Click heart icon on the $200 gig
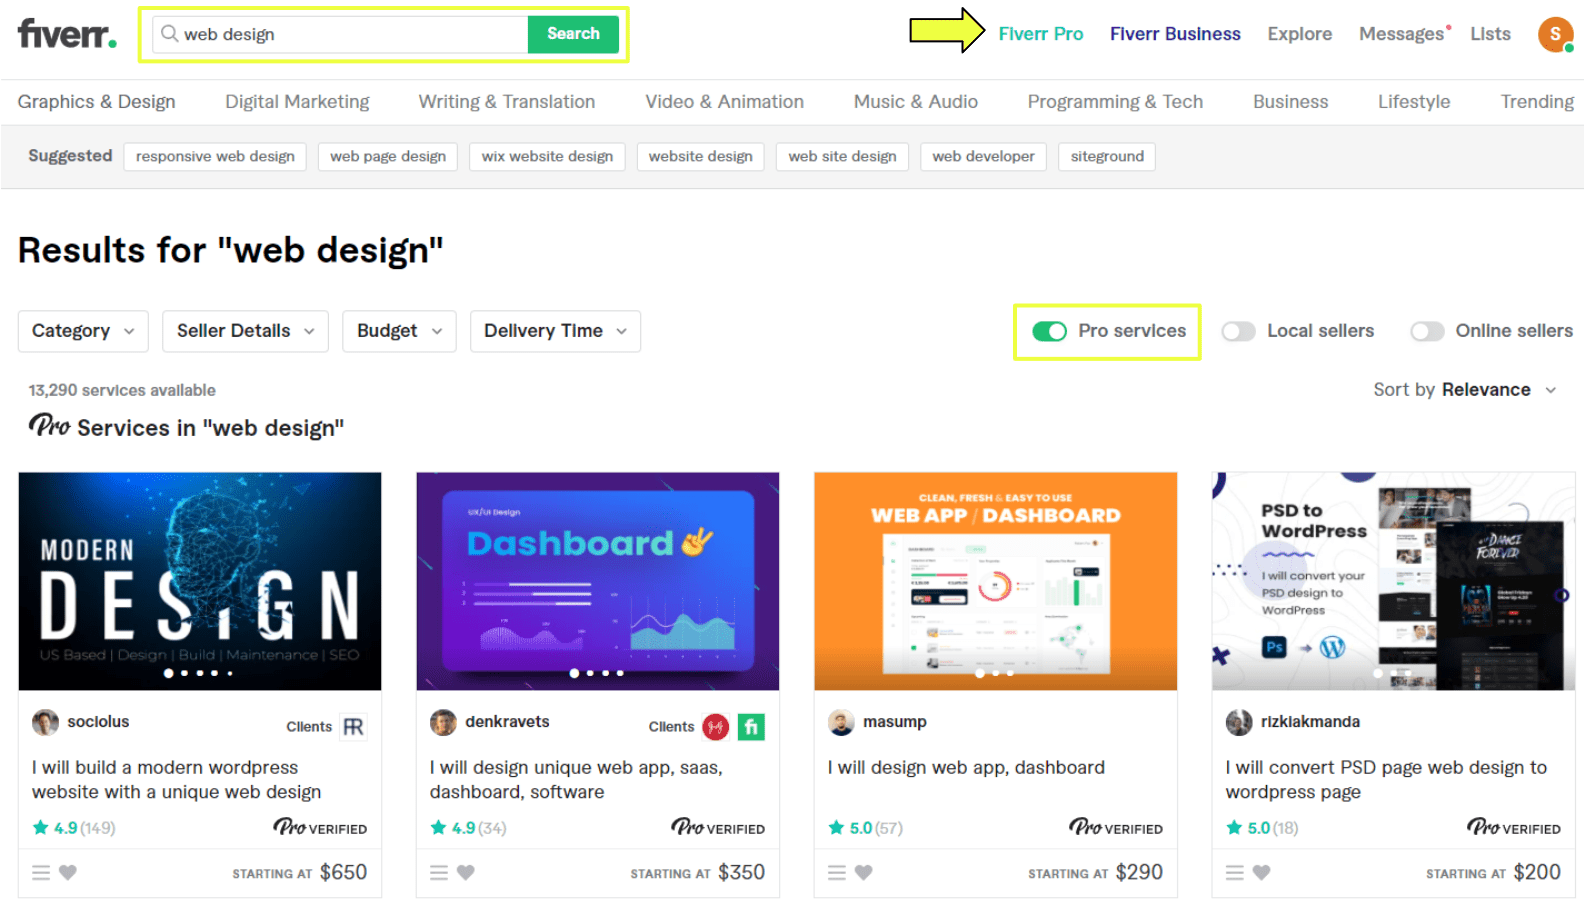This screenshot has height=904, width=1584. [1262, 872]
